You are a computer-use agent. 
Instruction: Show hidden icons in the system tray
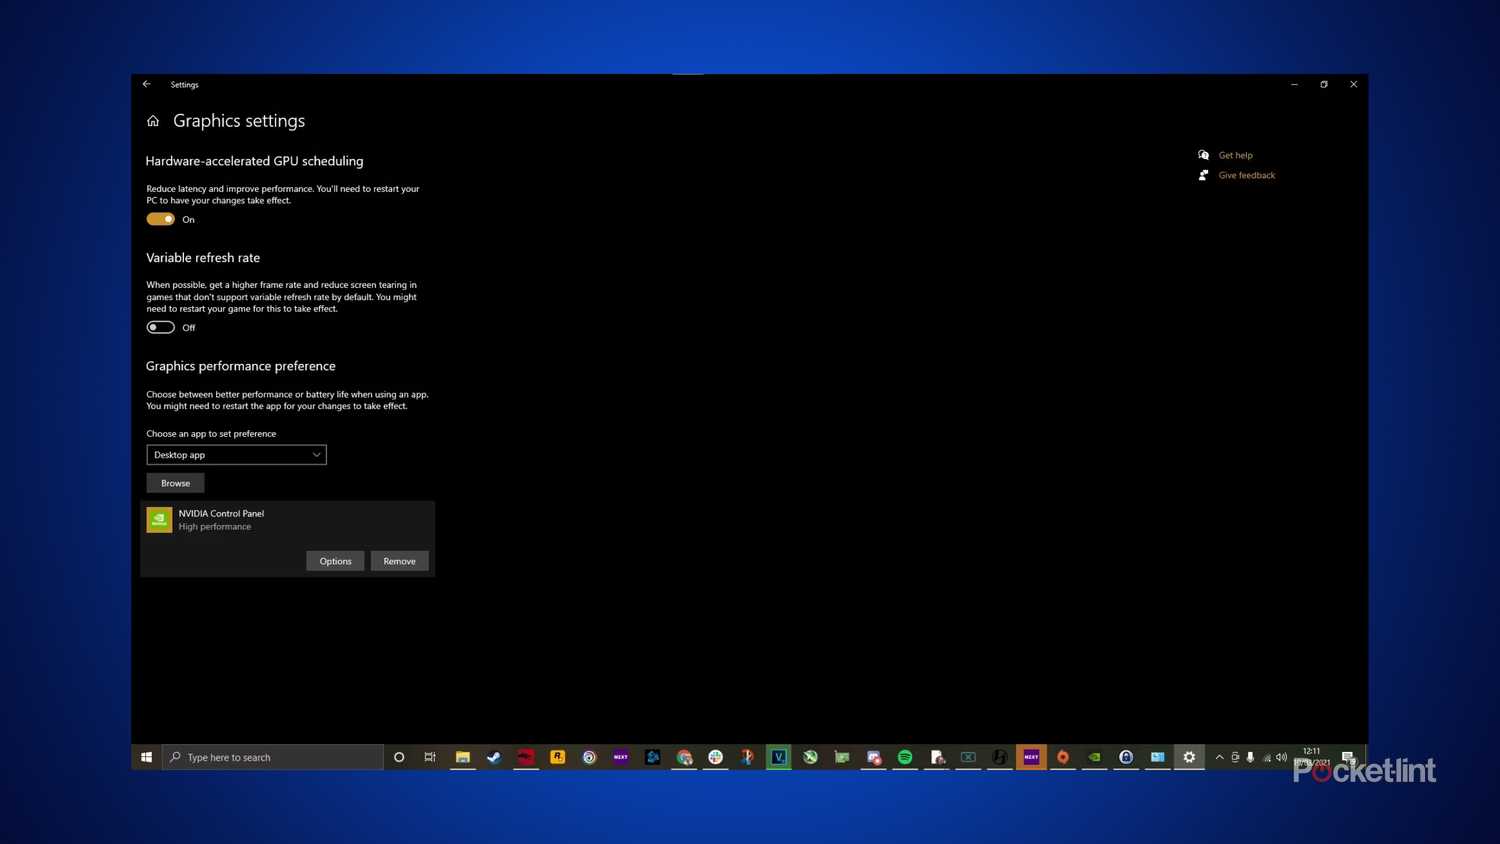(1219, 757)
